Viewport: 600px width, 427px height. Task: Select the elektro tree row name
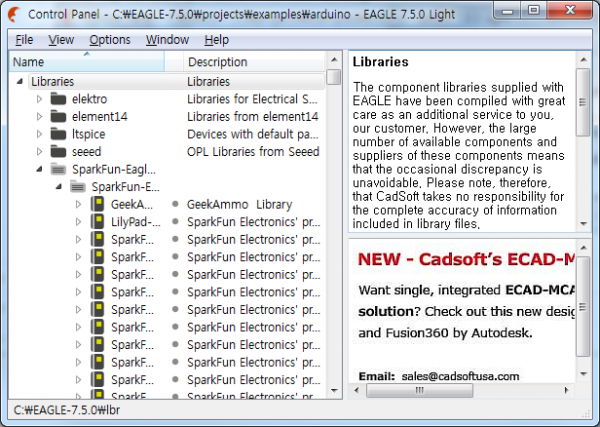(90, 99)
